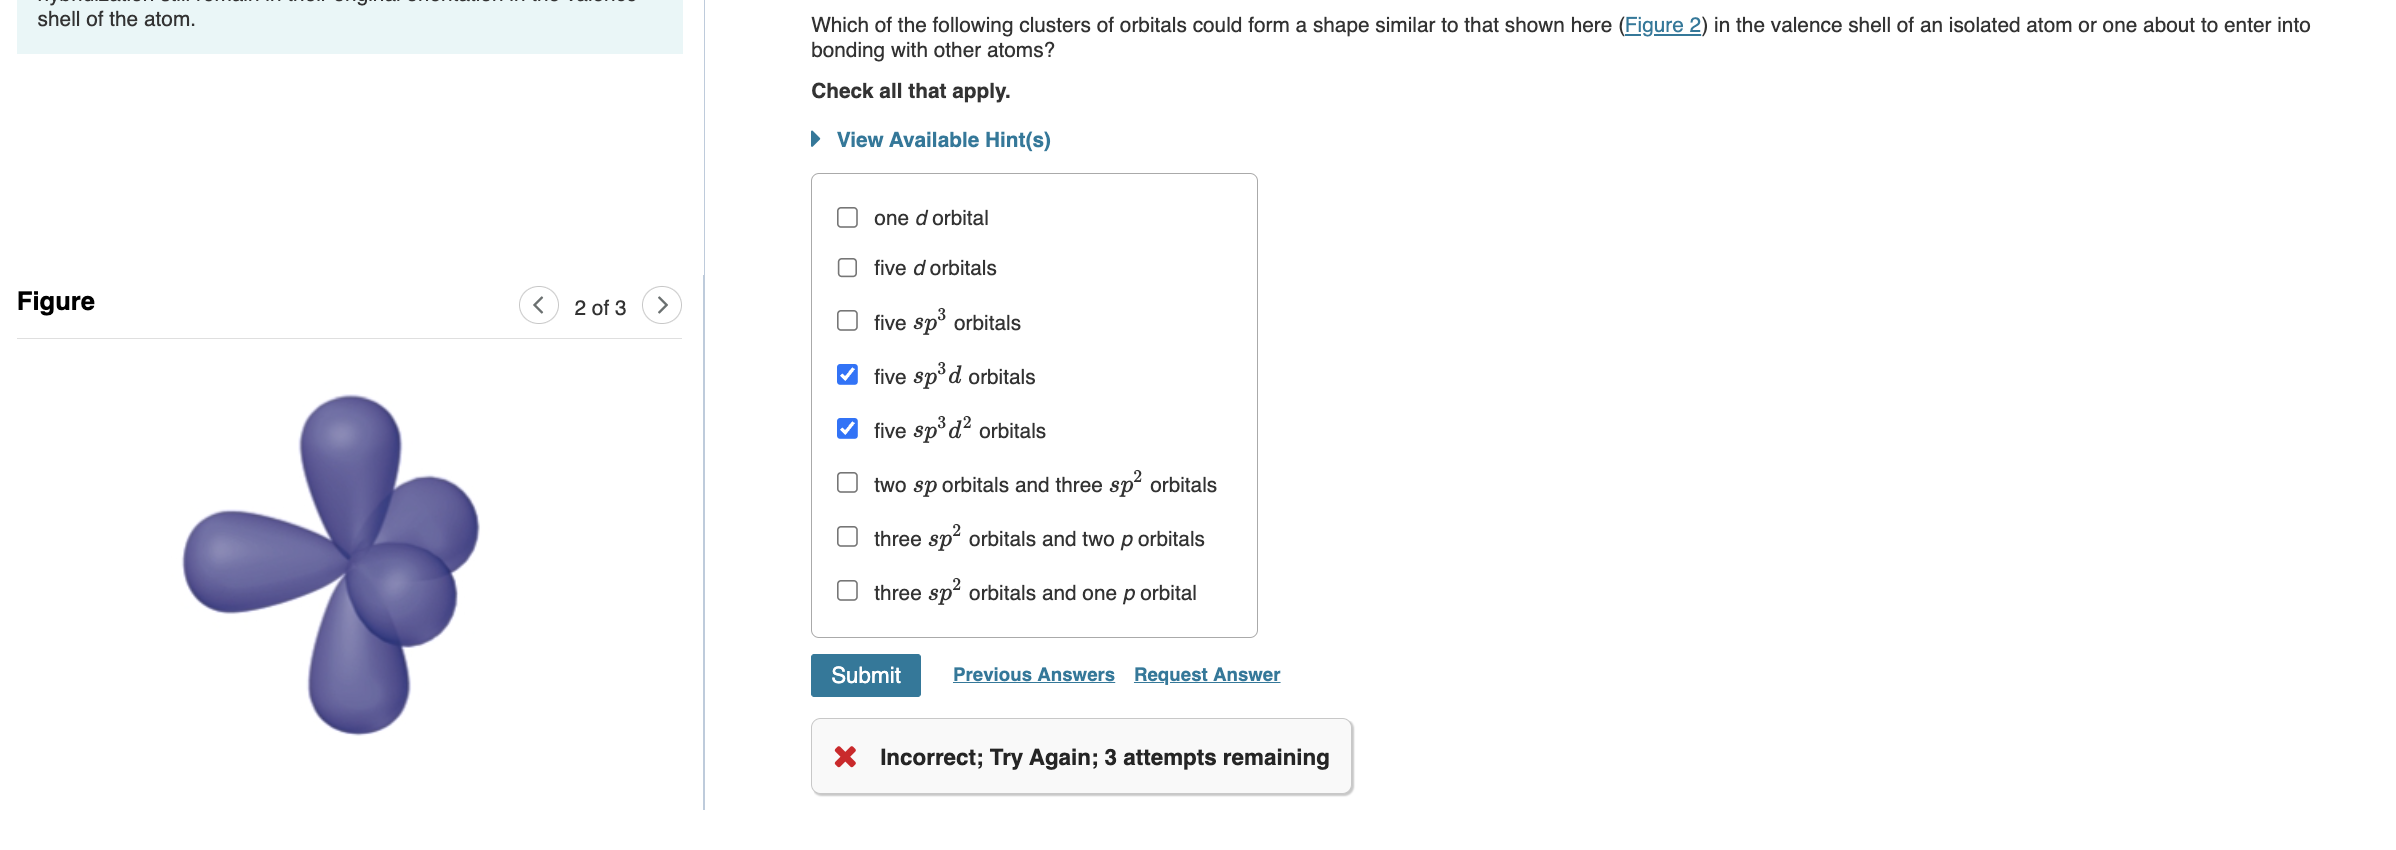Navigate forward in the figure carousel
2396x850 pixels.
point(662,305)
